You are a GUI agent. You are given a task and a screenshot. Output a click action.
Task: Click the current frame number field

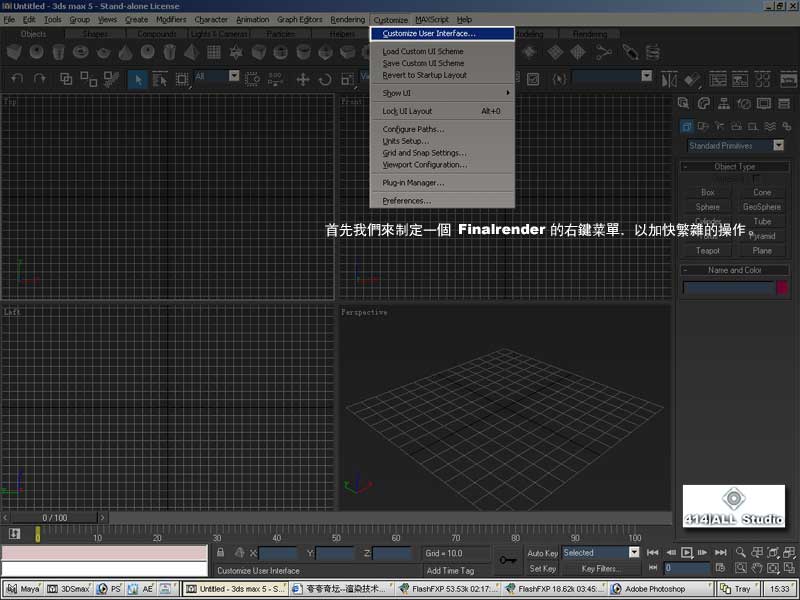pos(687,568)
